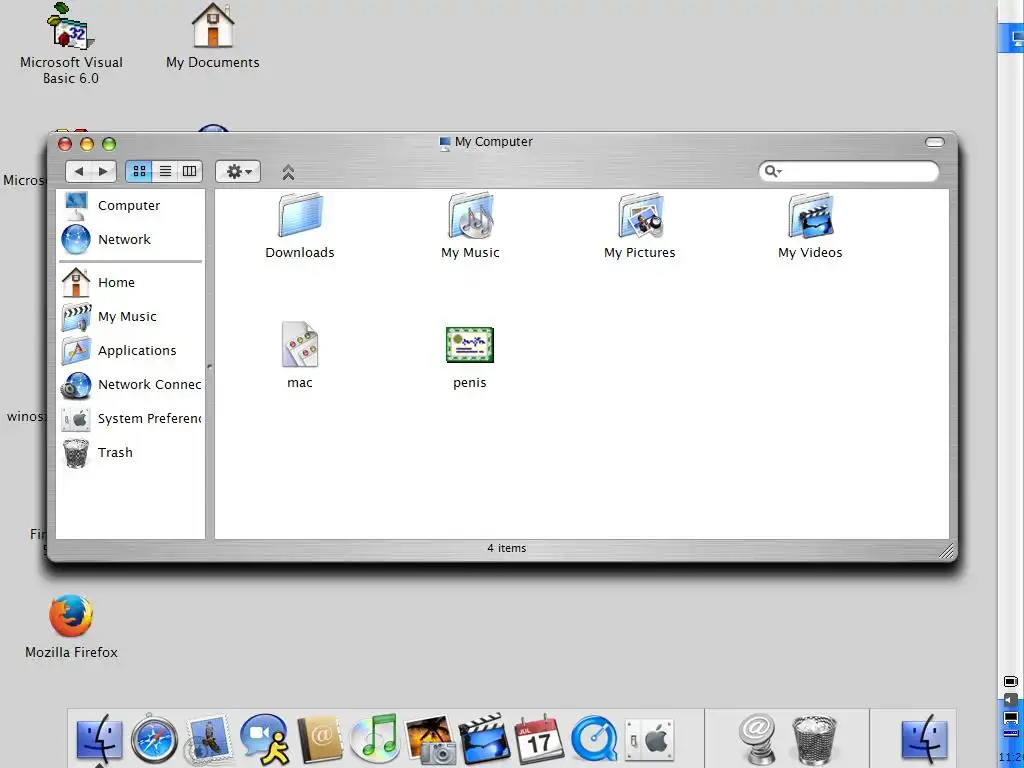Select the My Pictures folder icon
The image size is (1024, 768).
coord(640,215)
